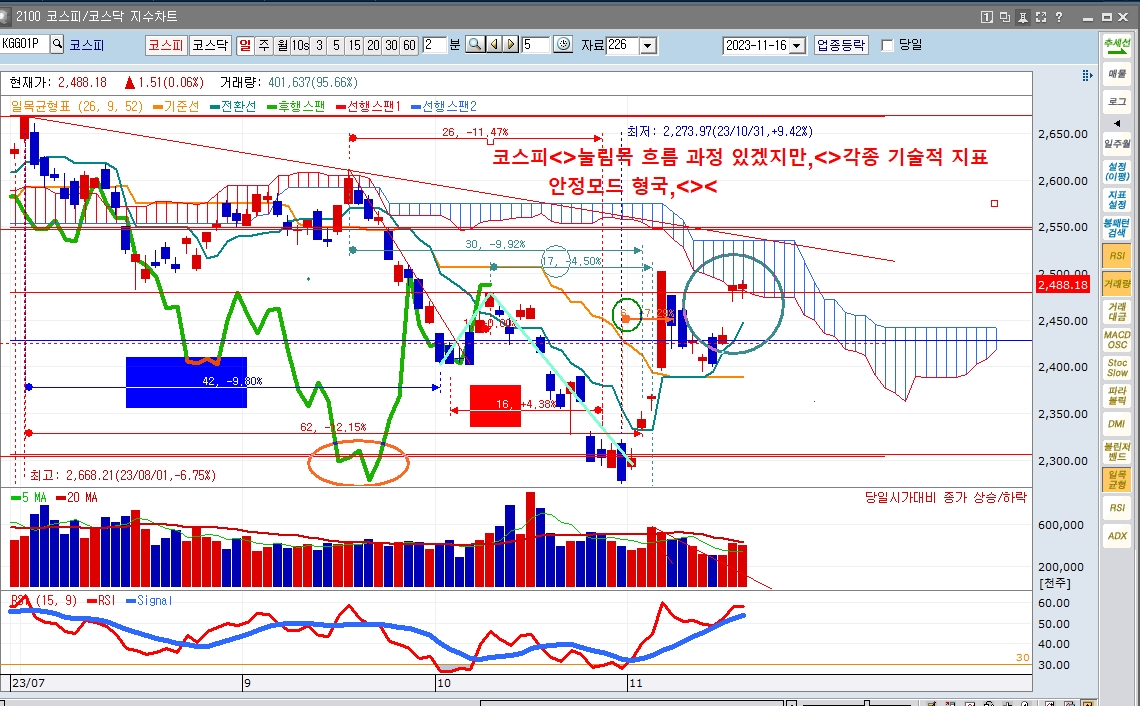Click the right arrow navigation icon

[x=511, y=45]
